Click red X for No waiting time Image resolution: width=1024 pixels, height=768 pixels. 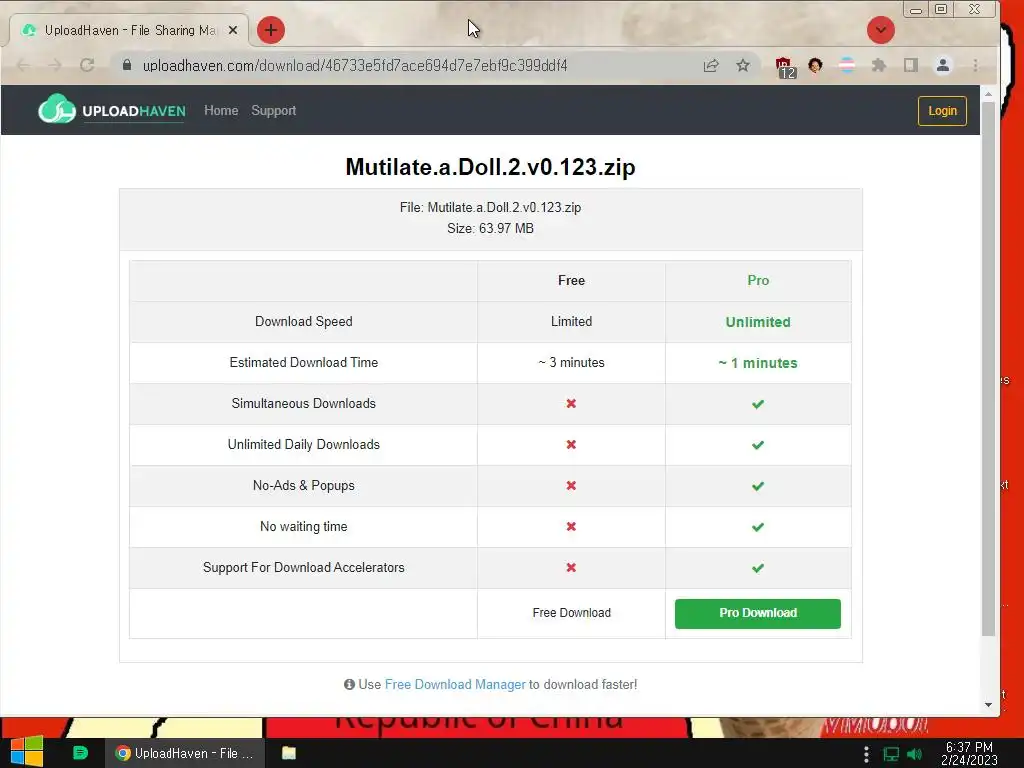[x=571, y=526]
